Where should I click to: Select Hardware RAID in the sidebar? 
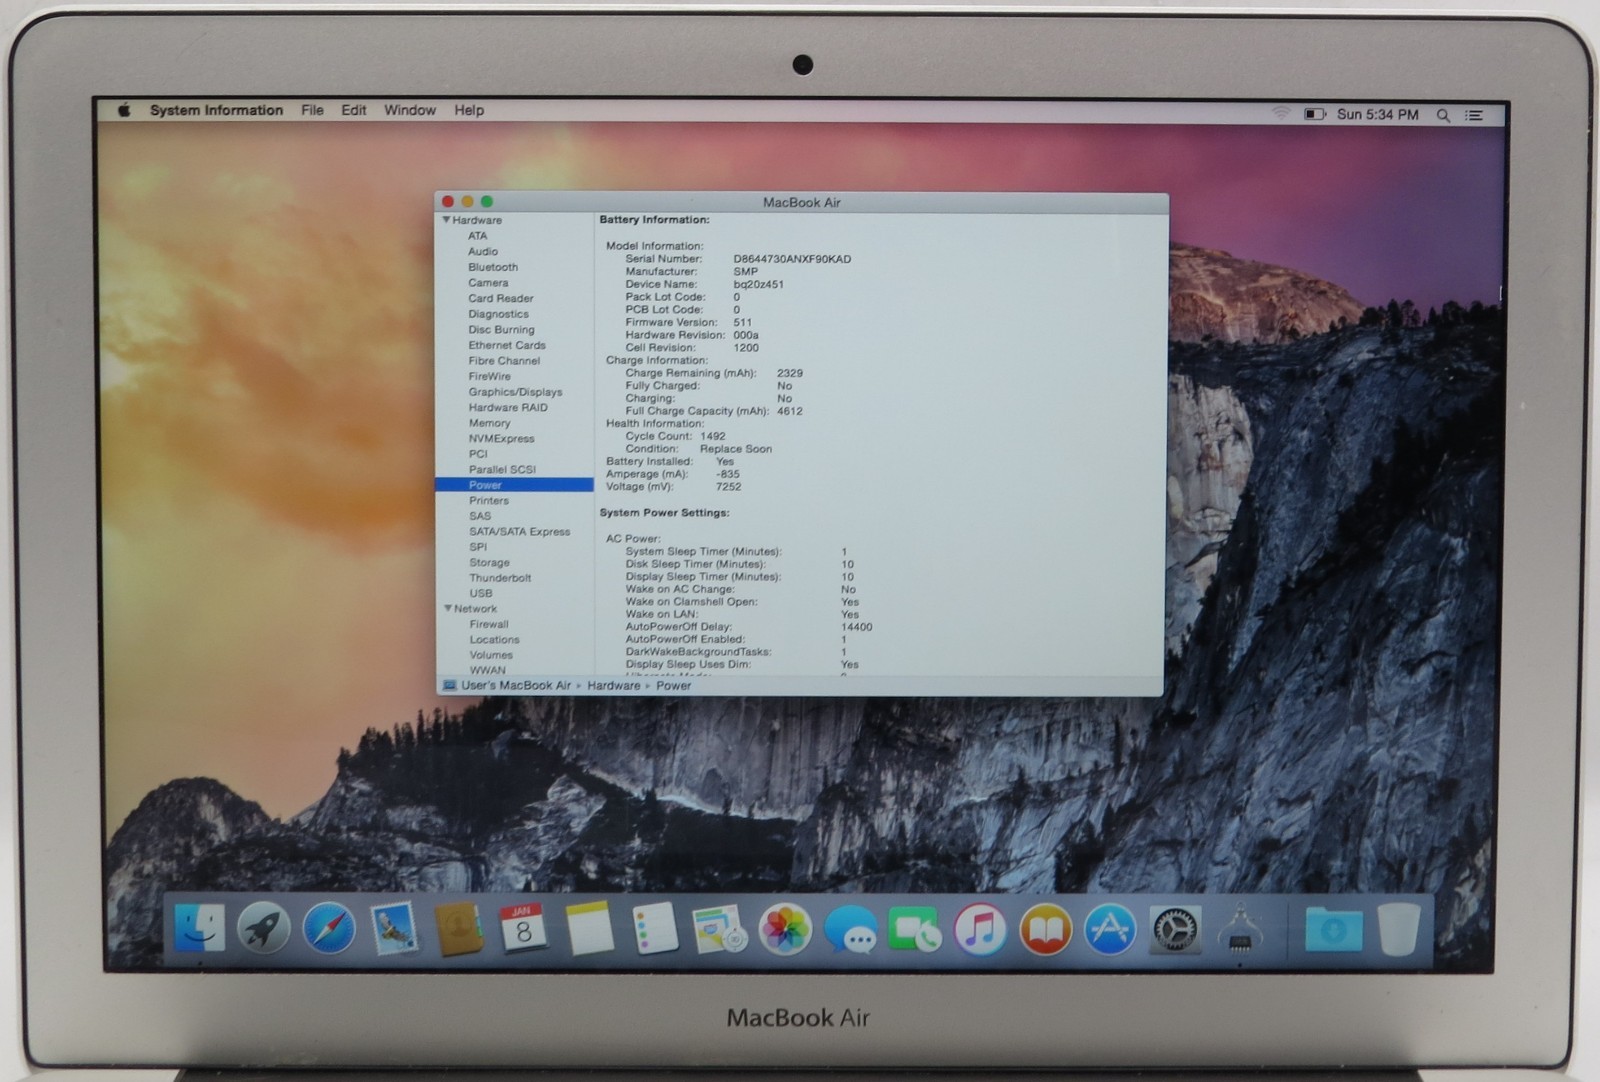(x=508, y=407)
